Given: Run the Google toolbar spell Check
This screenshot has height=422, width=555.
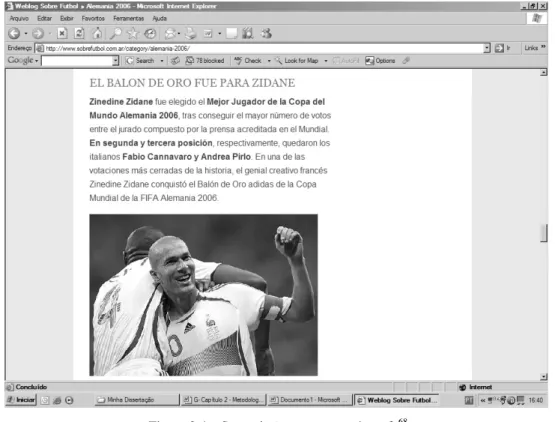Looking at the screenshot, I should [248, 61].
